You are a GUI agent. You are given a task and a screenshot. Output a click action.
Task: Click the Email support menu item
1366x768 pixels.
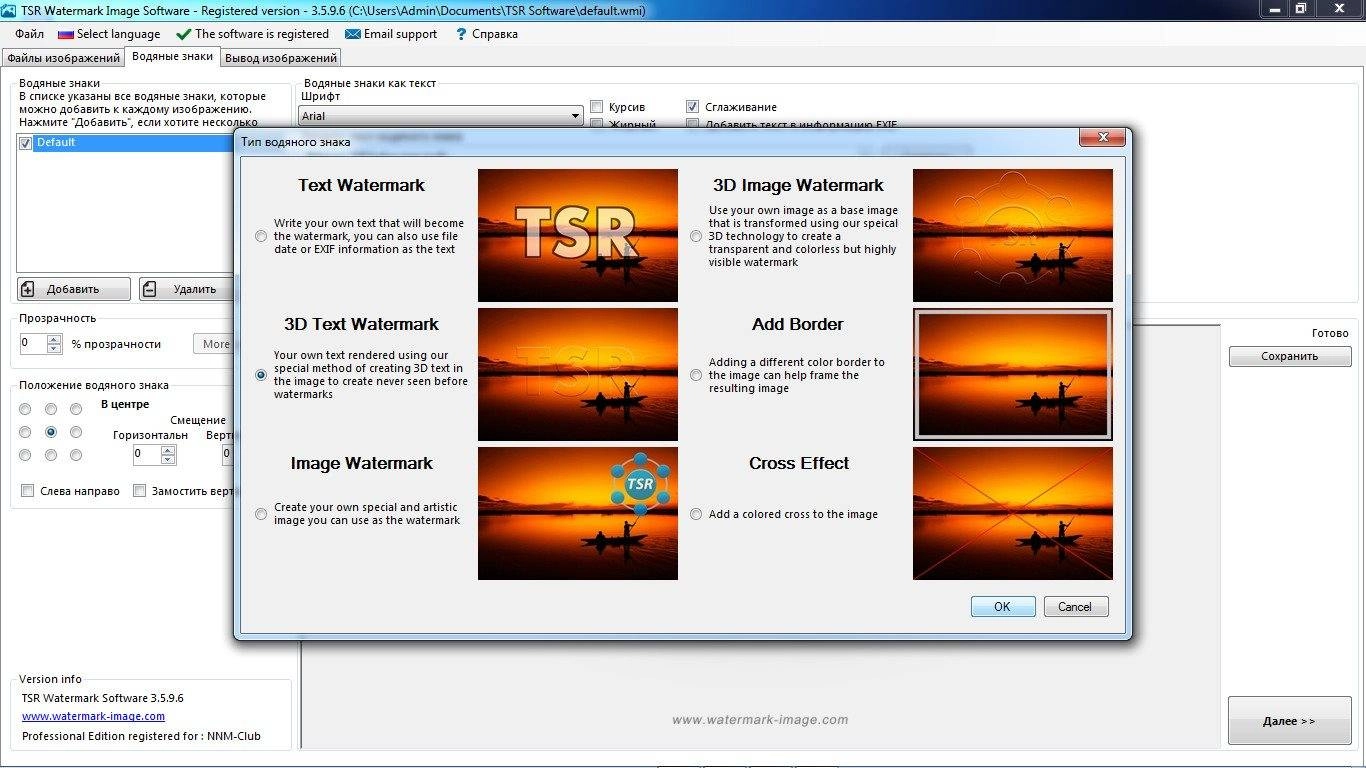point(391,34)
